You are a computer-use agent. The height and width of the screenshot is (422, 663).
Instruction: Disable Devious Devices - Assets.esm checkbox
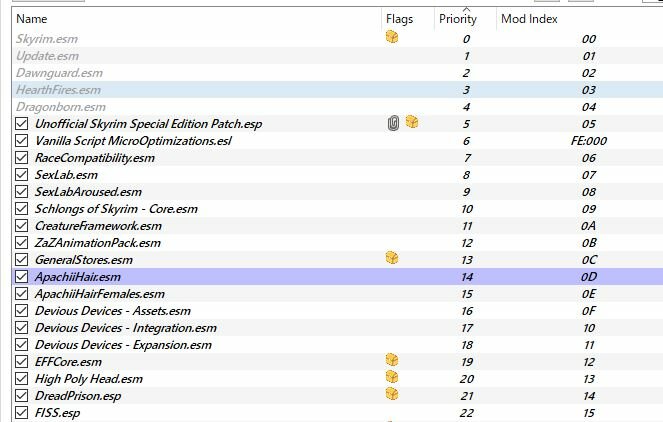(x=22, y=311)
